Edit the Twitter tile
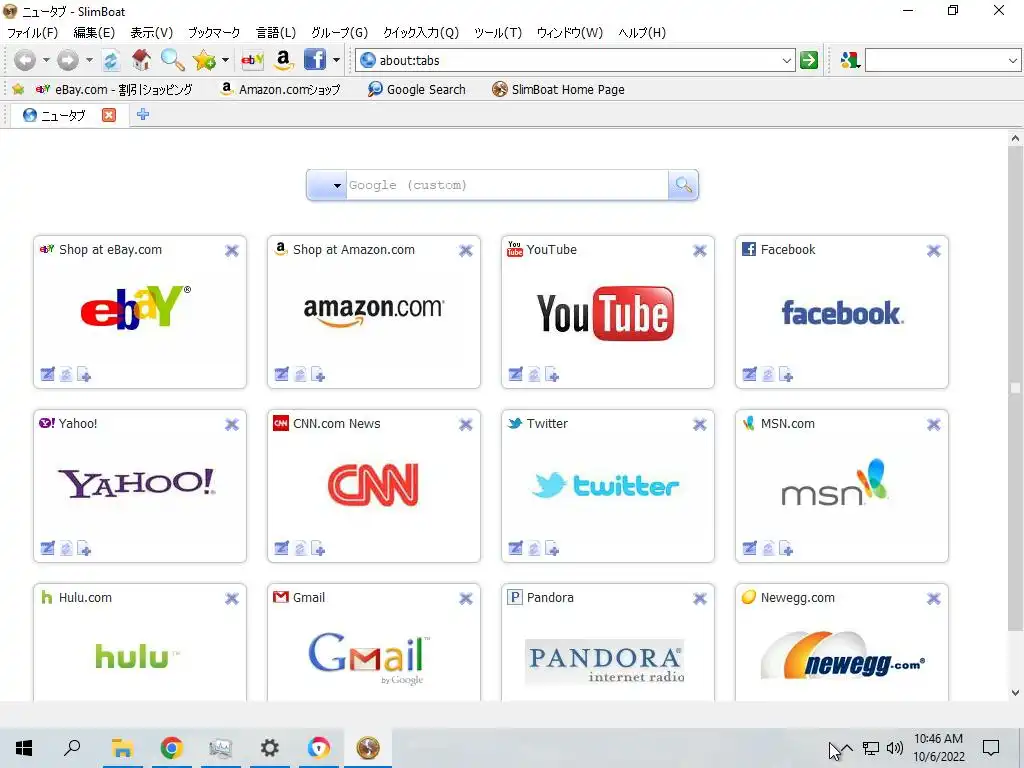Viewport: 1024px width, 768px height. pos(515,548)
